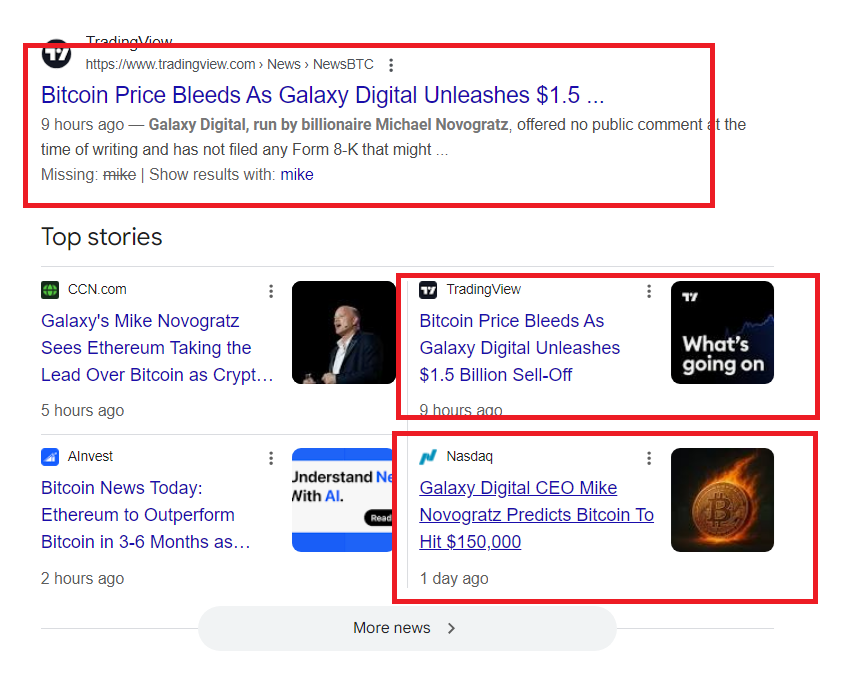
Task: Open more options for the Nasdaq story
Action: [648, 458]
